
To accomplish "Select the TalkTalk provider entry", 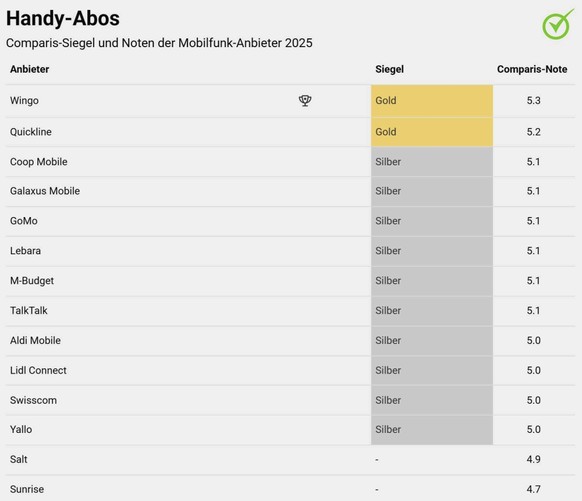I will (x=29, y=311).
